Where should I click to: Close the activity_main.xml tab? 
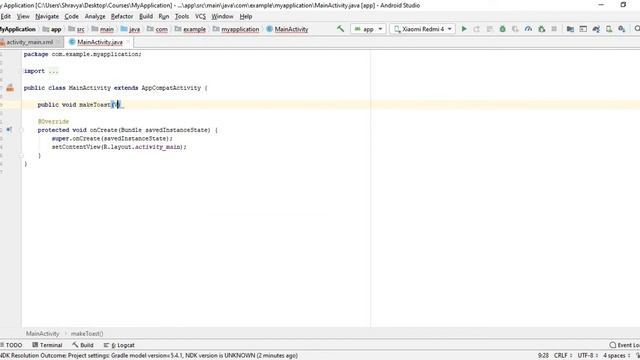click(x=58, y=42)
